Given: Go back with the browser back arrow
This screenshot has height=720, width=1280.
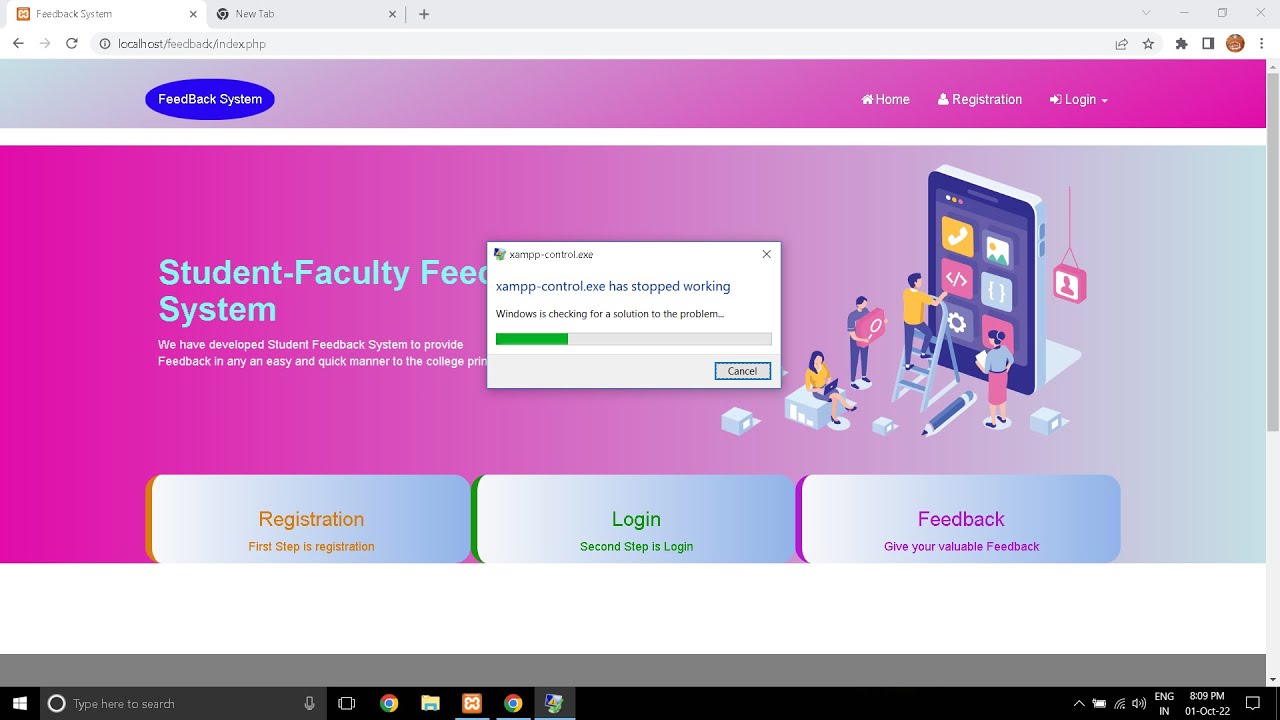Looking at the screenshot, I should click(x=18, y=44).
